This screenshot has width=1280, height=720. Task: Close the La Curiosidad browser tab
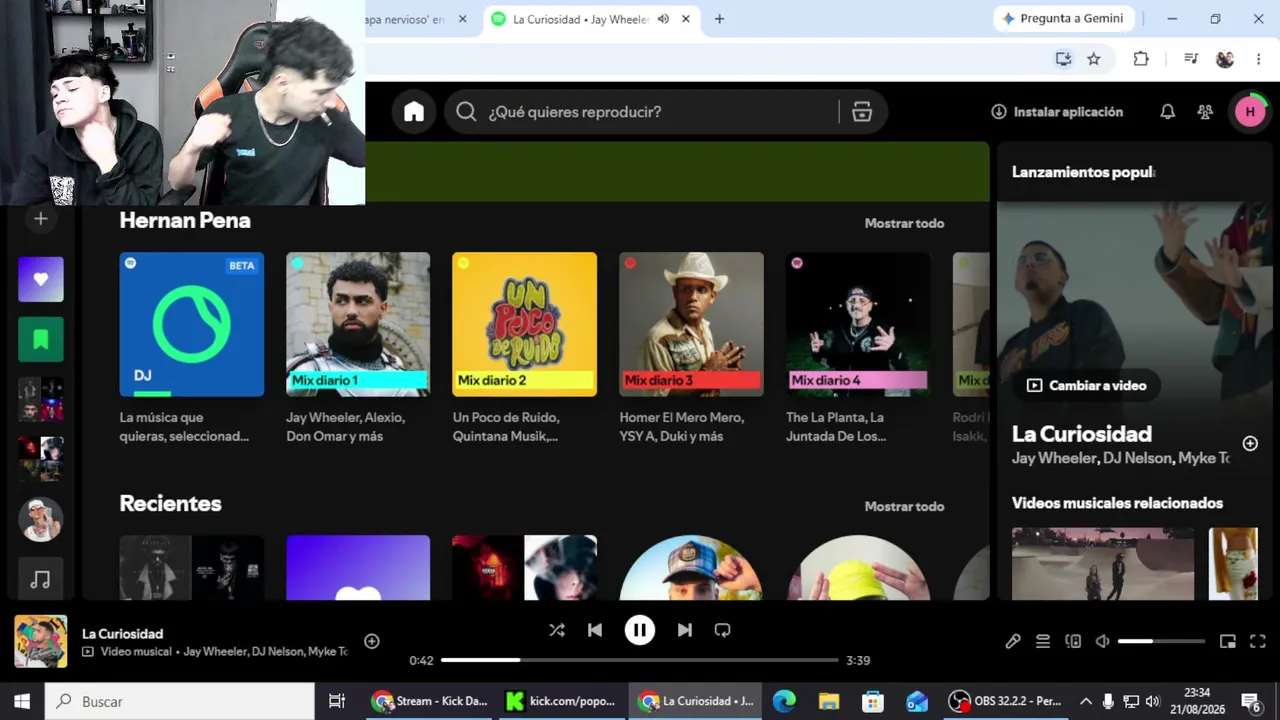click(x=686, y=19)
